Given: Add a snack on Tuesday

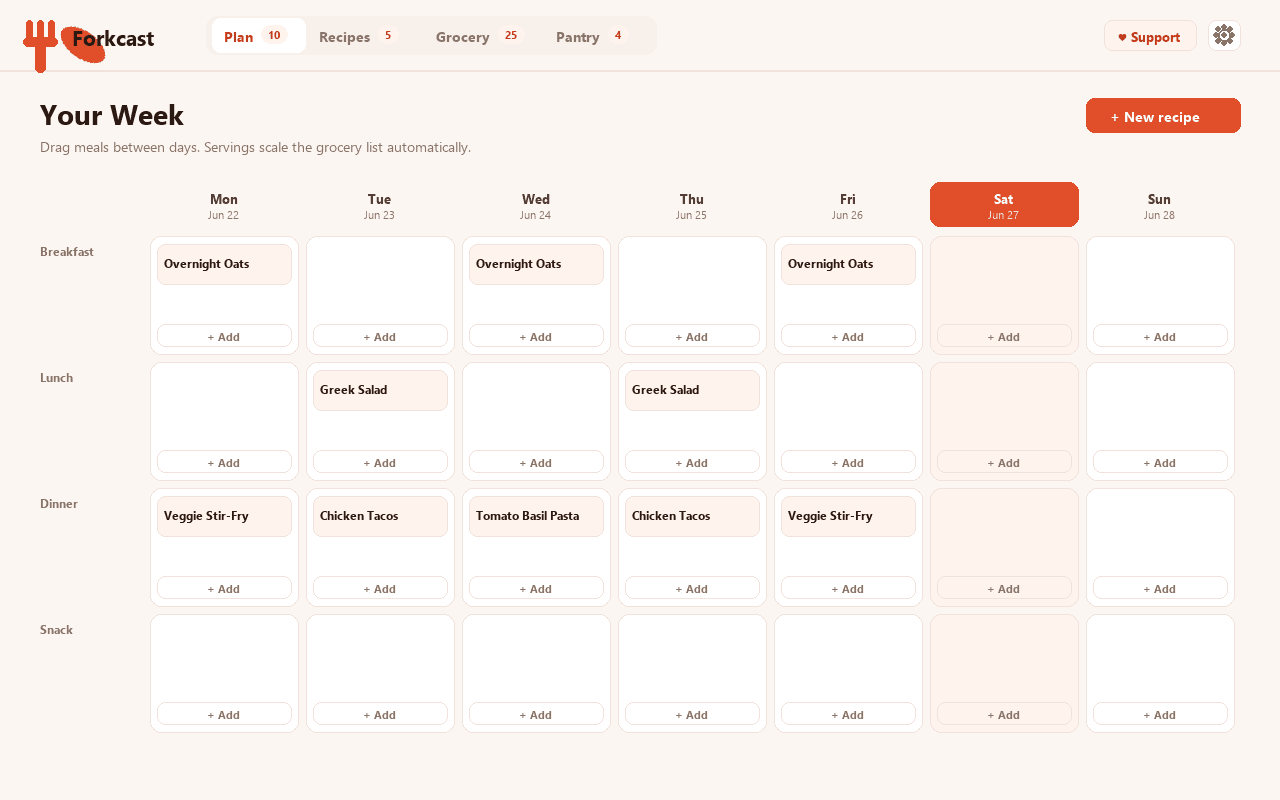Looking at the screenshot, I should (380, 714).
